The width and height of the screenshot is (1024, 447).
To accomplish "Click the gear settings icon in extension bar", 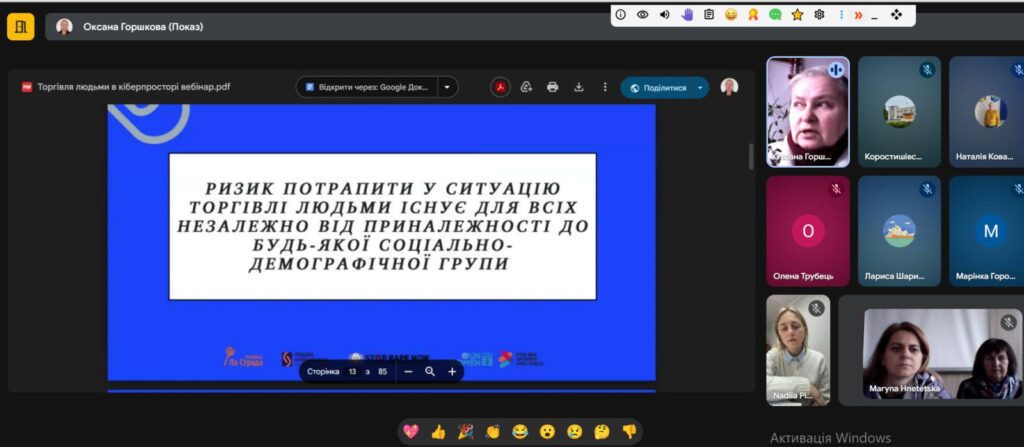I will click(x=819, y=15).
